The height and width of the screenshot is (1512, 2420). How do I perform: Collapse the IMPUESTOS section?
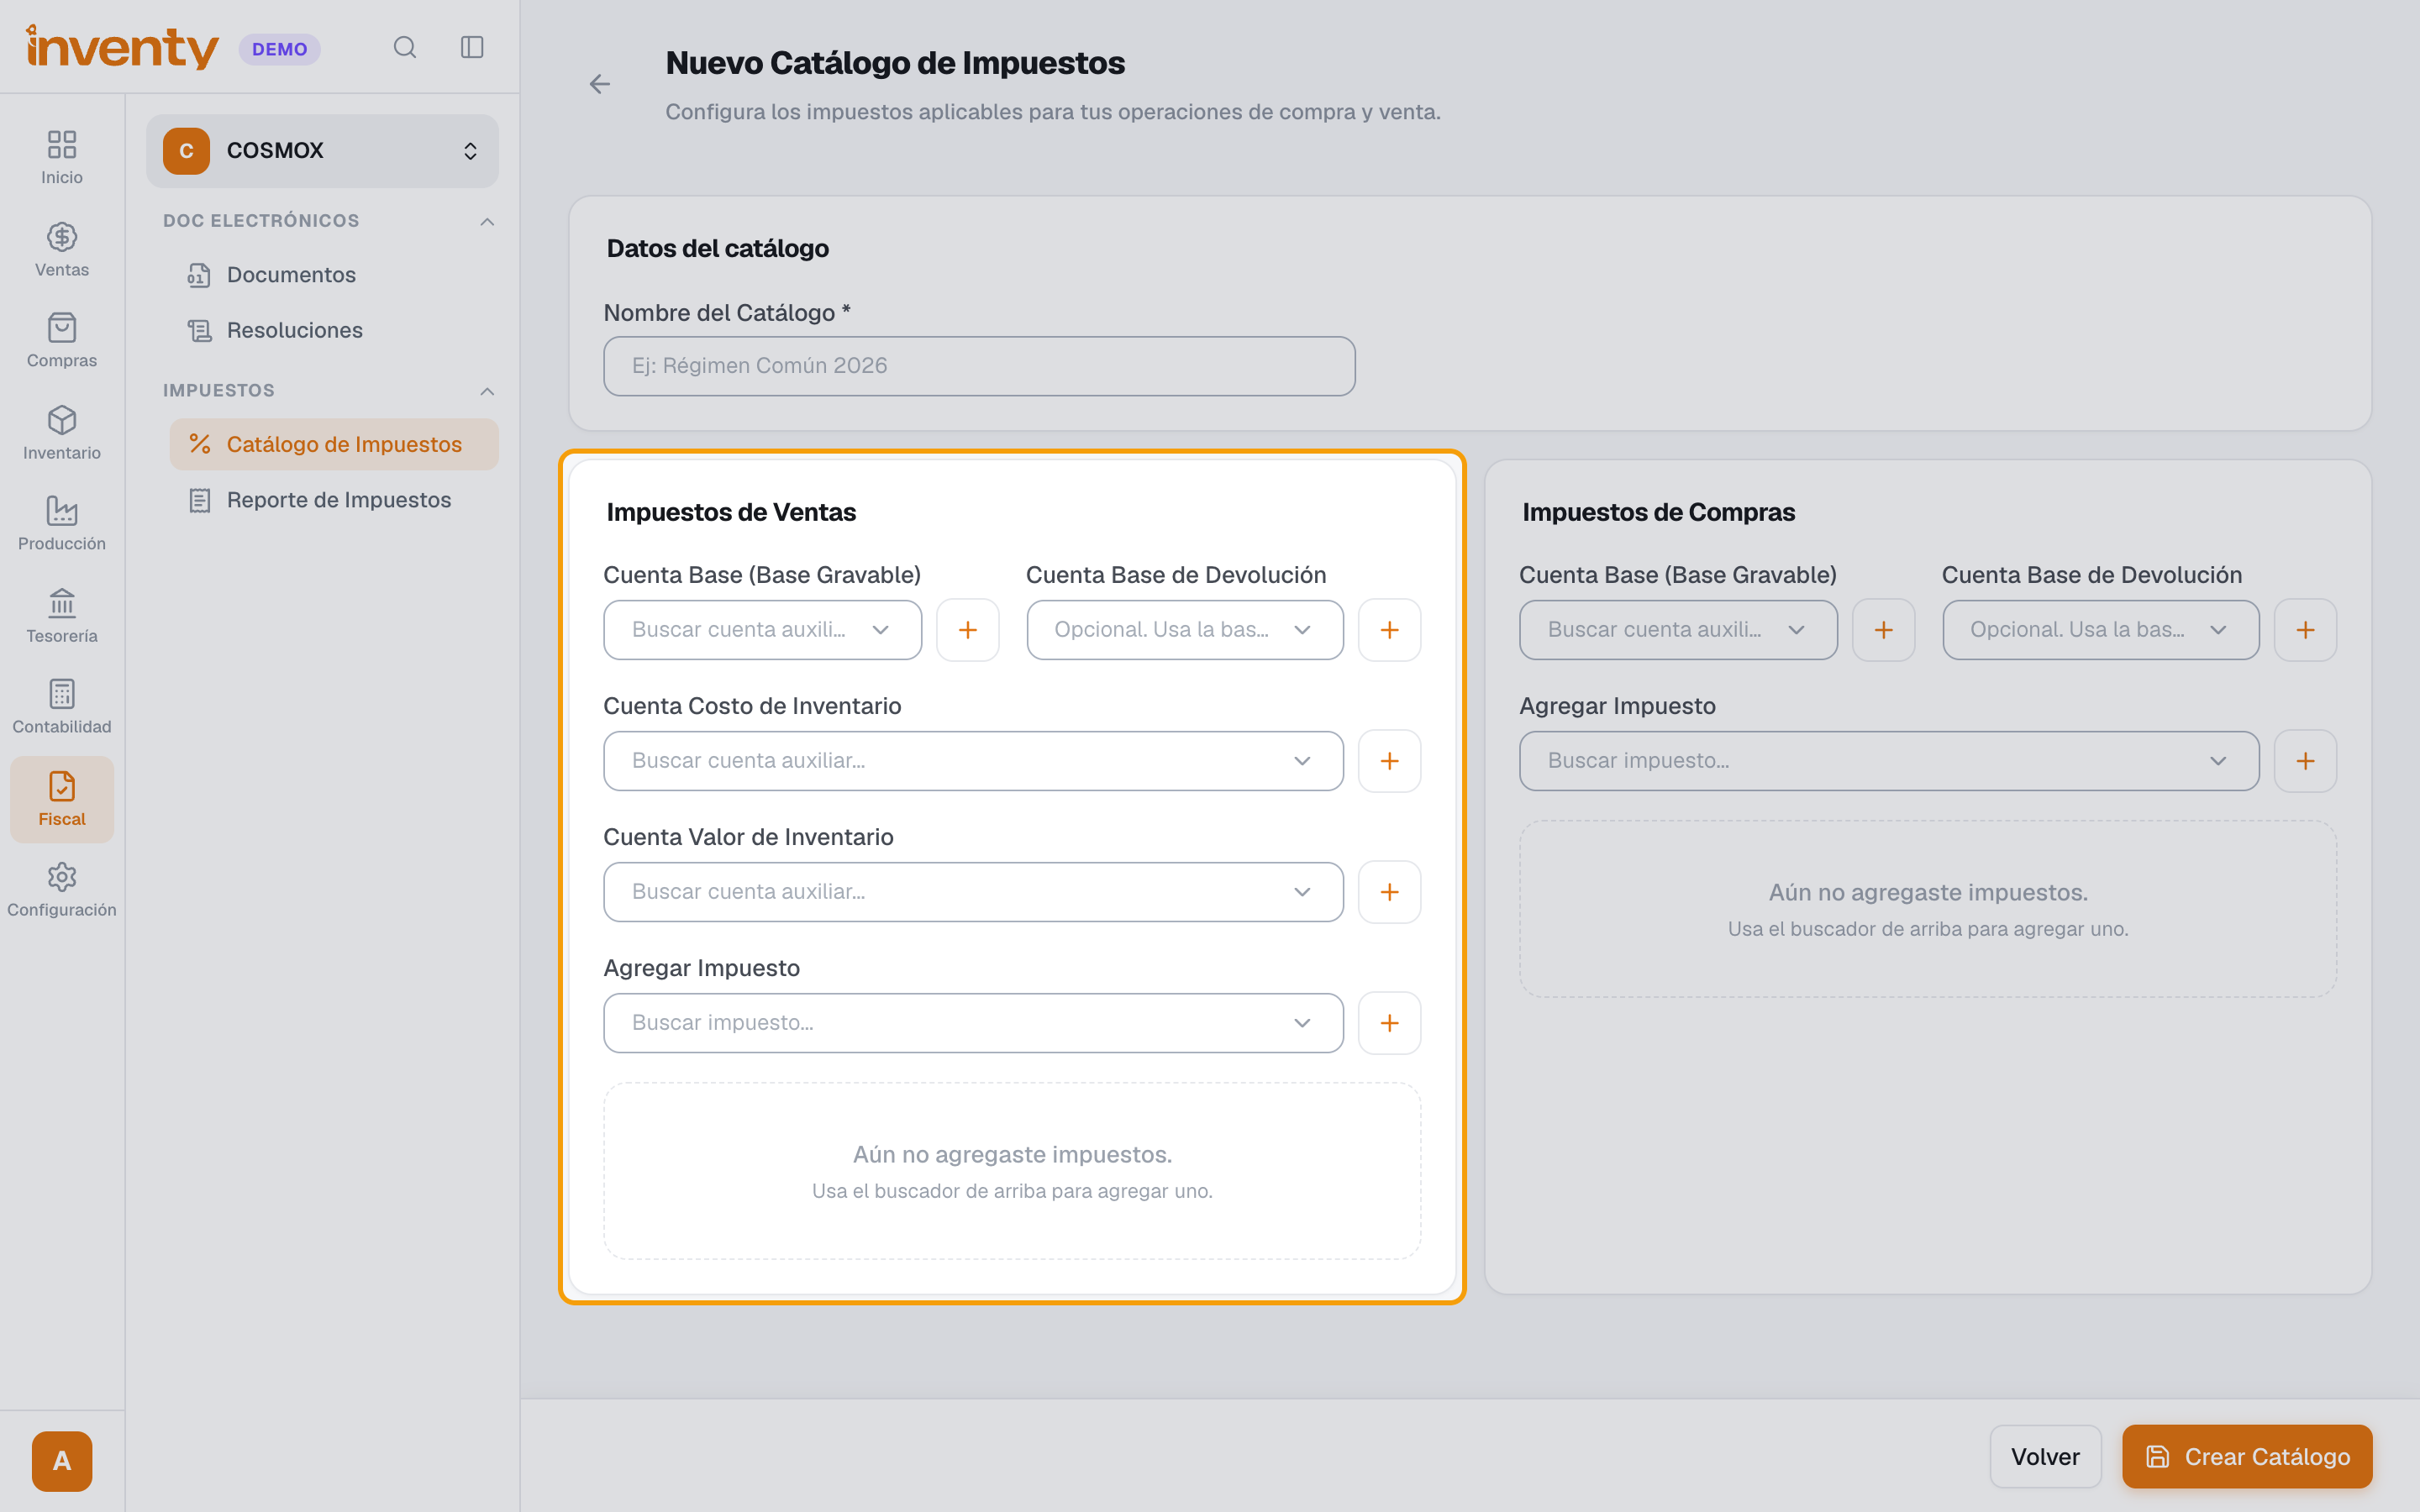click(x=487, y=391)
